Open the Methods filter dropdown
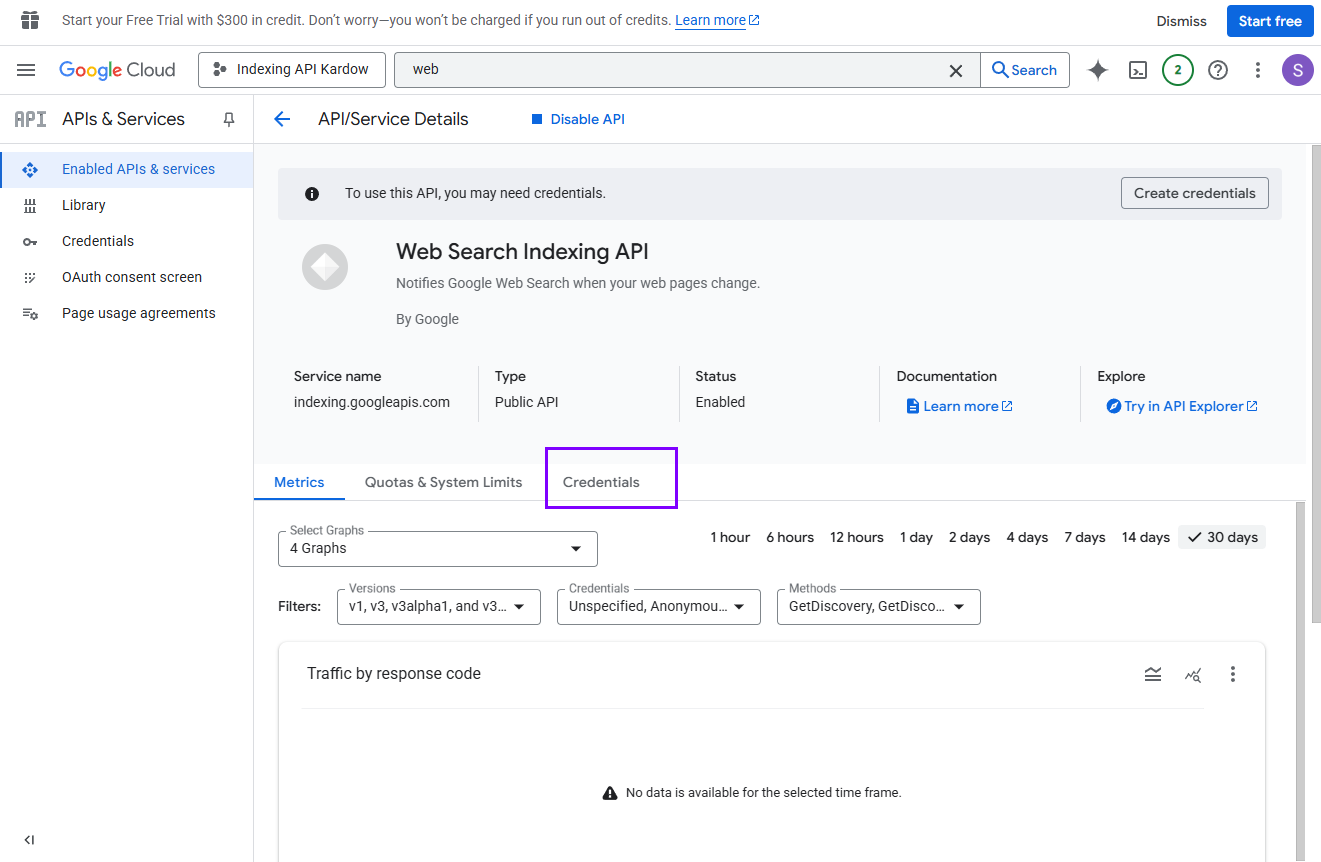This screenshot has height=862, width=1321. [x=878, y=606]
